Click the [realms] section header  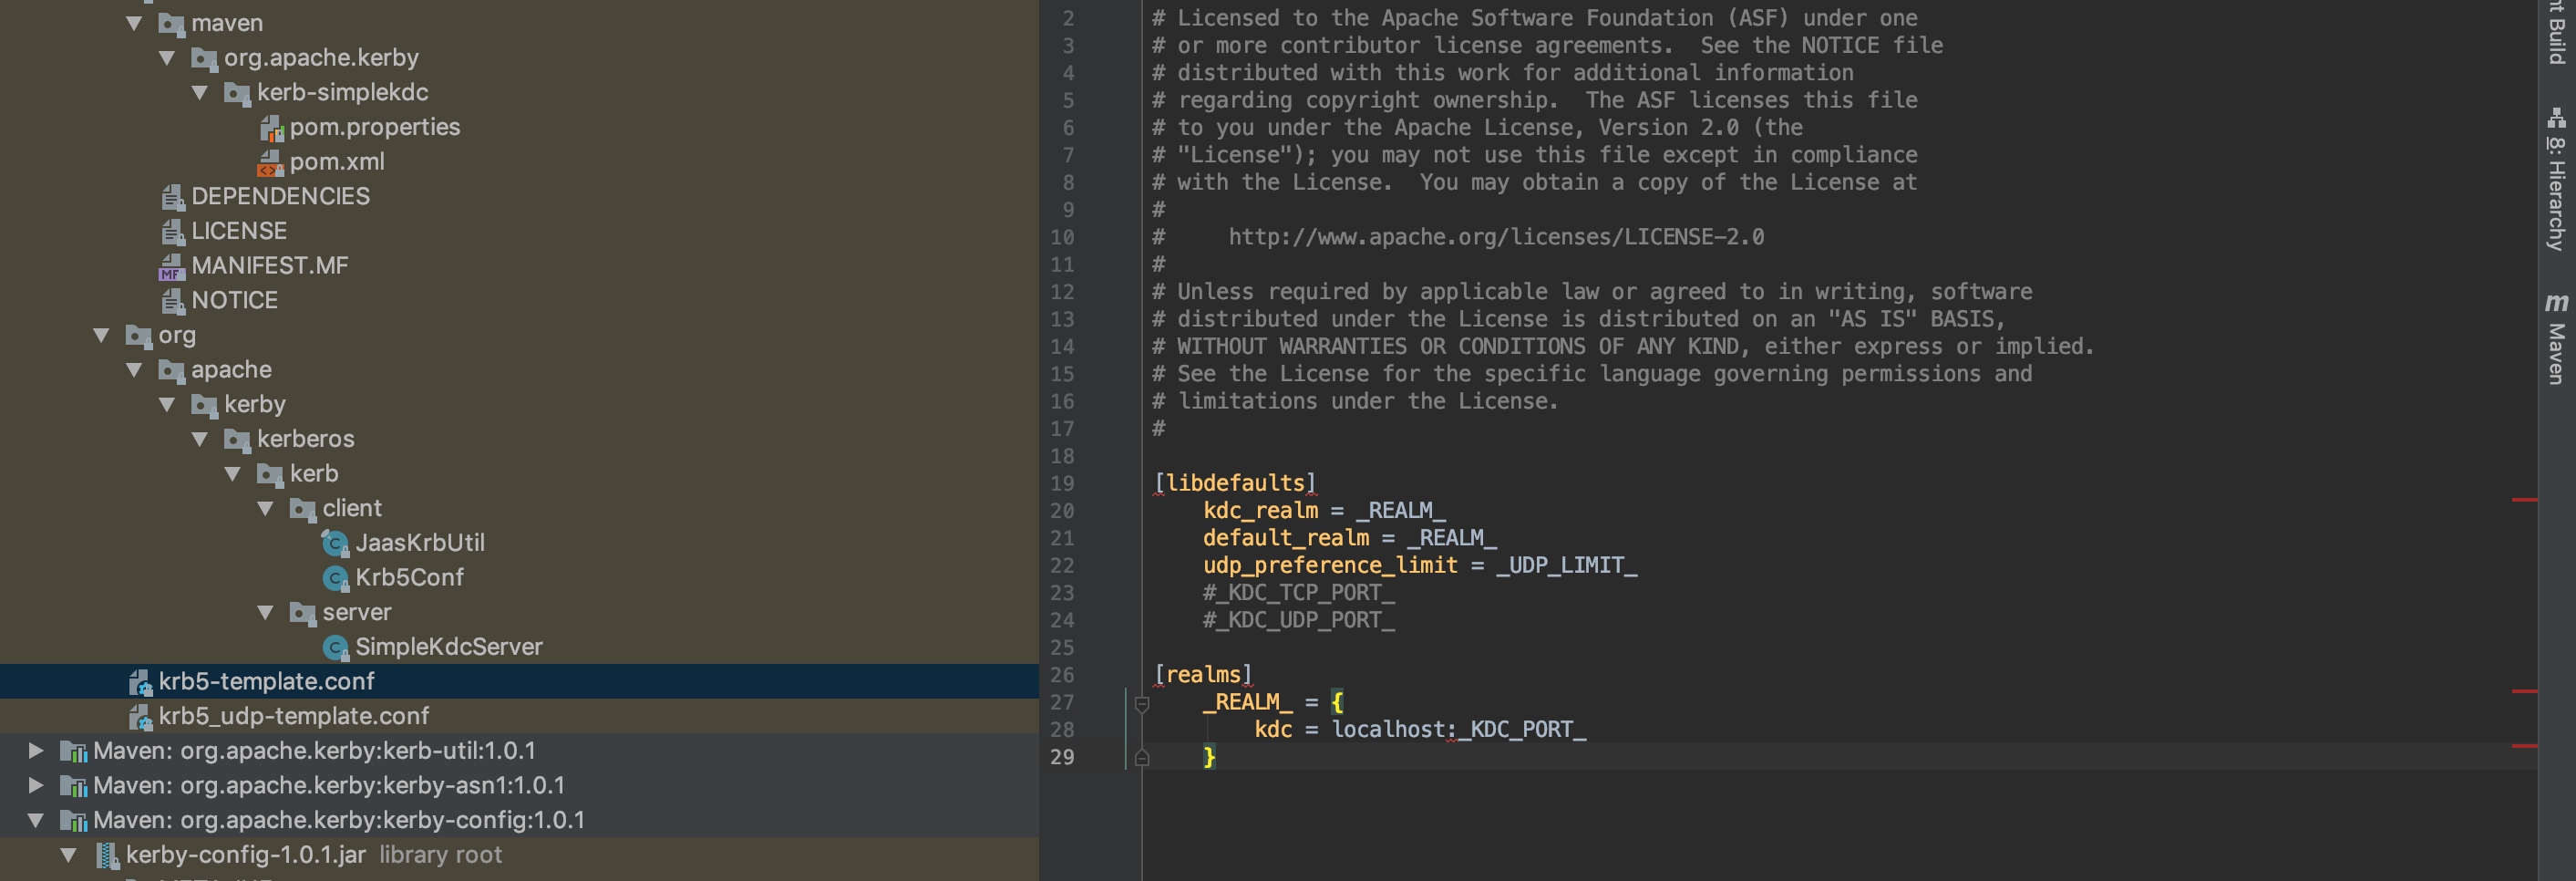pyautogui.click(x=1203, y=675)
